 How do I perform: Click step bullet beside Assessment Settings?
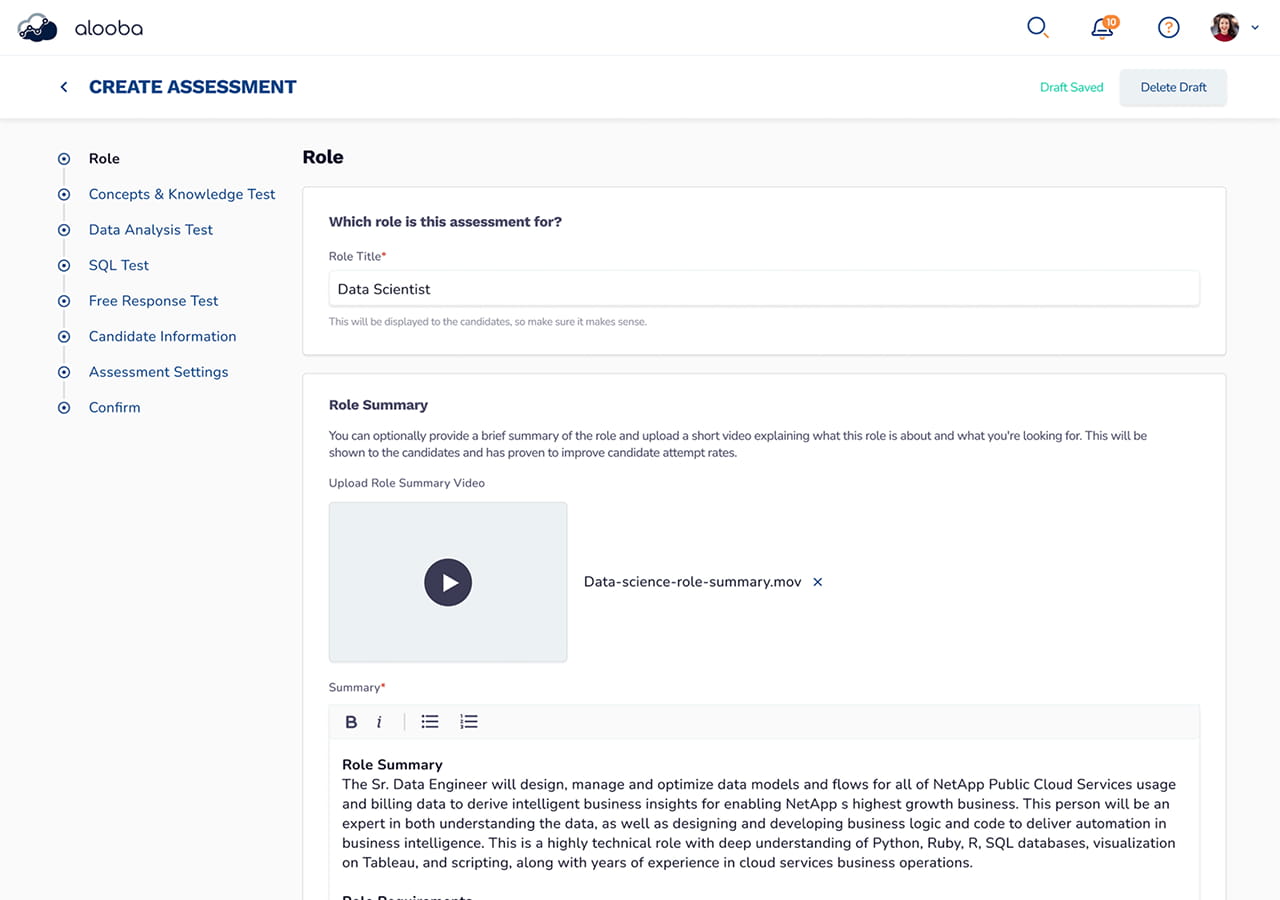coord(64,372)
